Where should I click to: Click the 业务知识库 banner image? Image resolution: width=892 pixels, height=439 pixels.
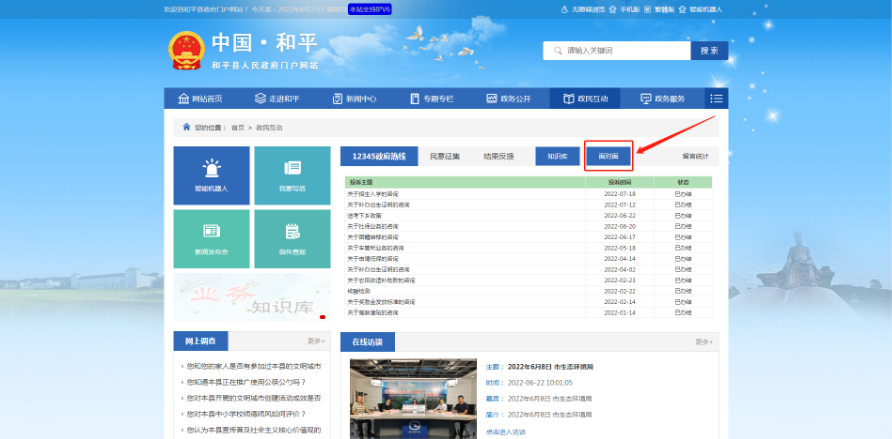tap(252, 297)
